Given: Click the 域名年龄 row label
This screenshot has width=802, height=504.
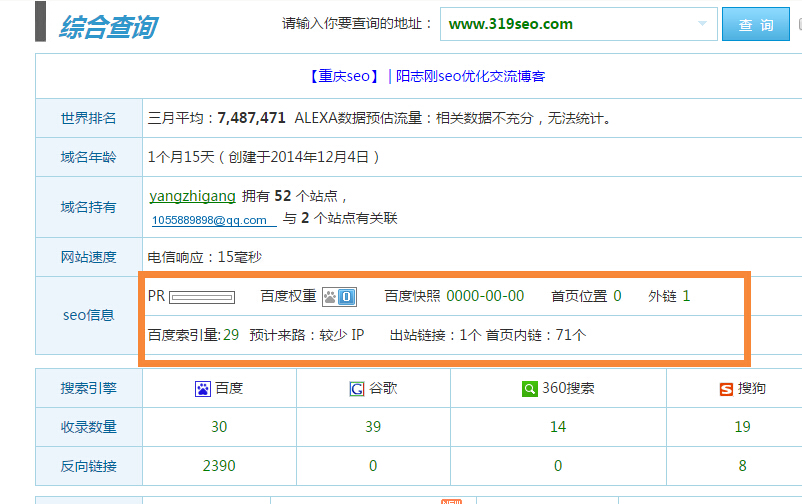Looking at the screenshot, I should (x=88, y=157).
